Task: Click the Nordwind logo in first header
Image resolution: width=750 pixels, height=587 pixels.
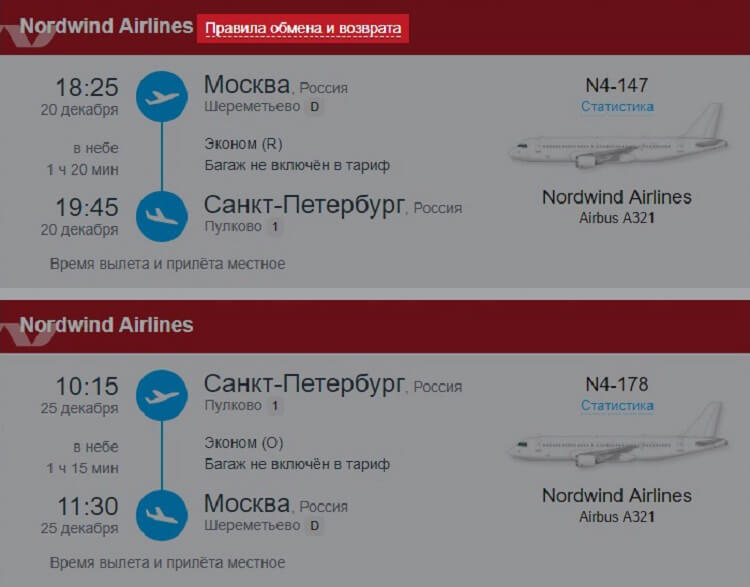Action: (x=27, y=36)
